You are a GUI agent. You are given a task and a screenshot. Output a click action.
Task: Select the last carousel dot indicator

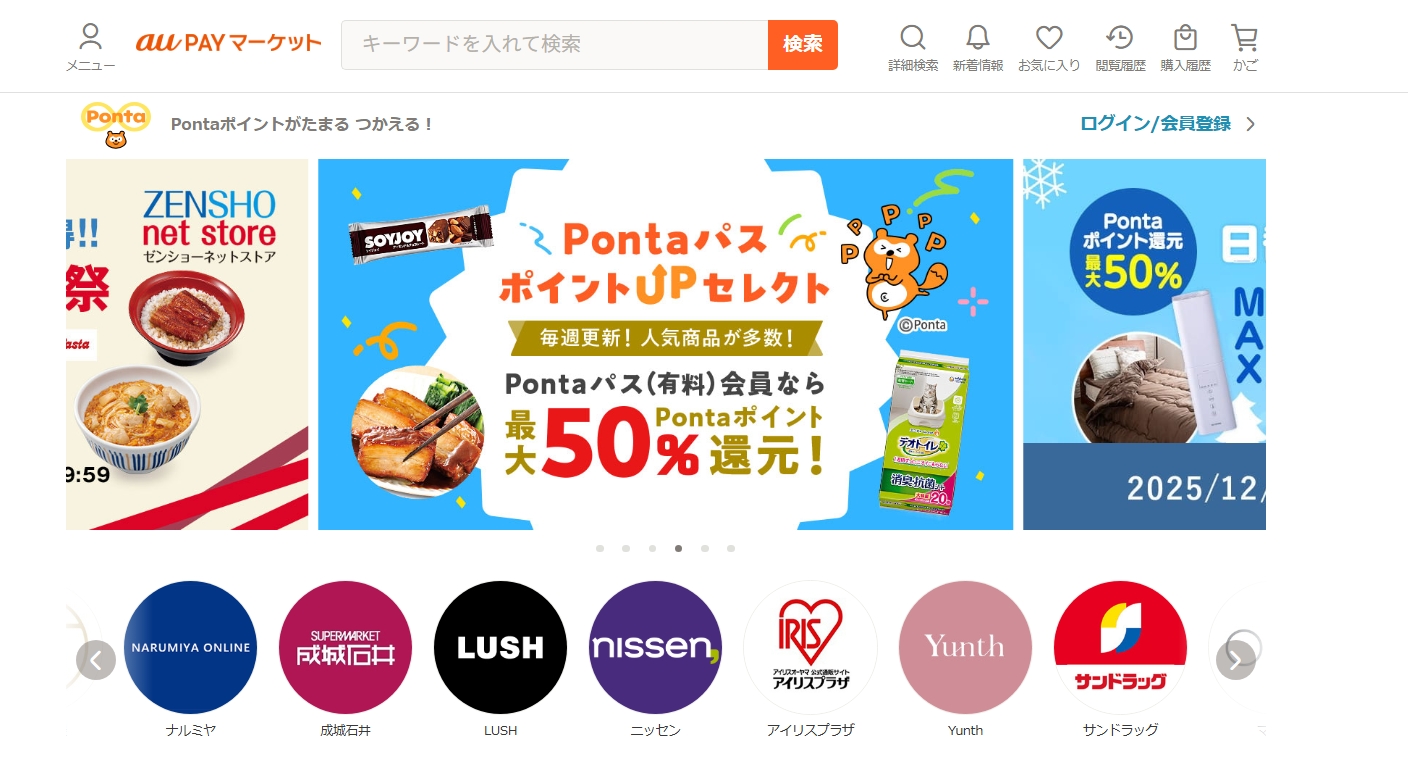point(731,548)
